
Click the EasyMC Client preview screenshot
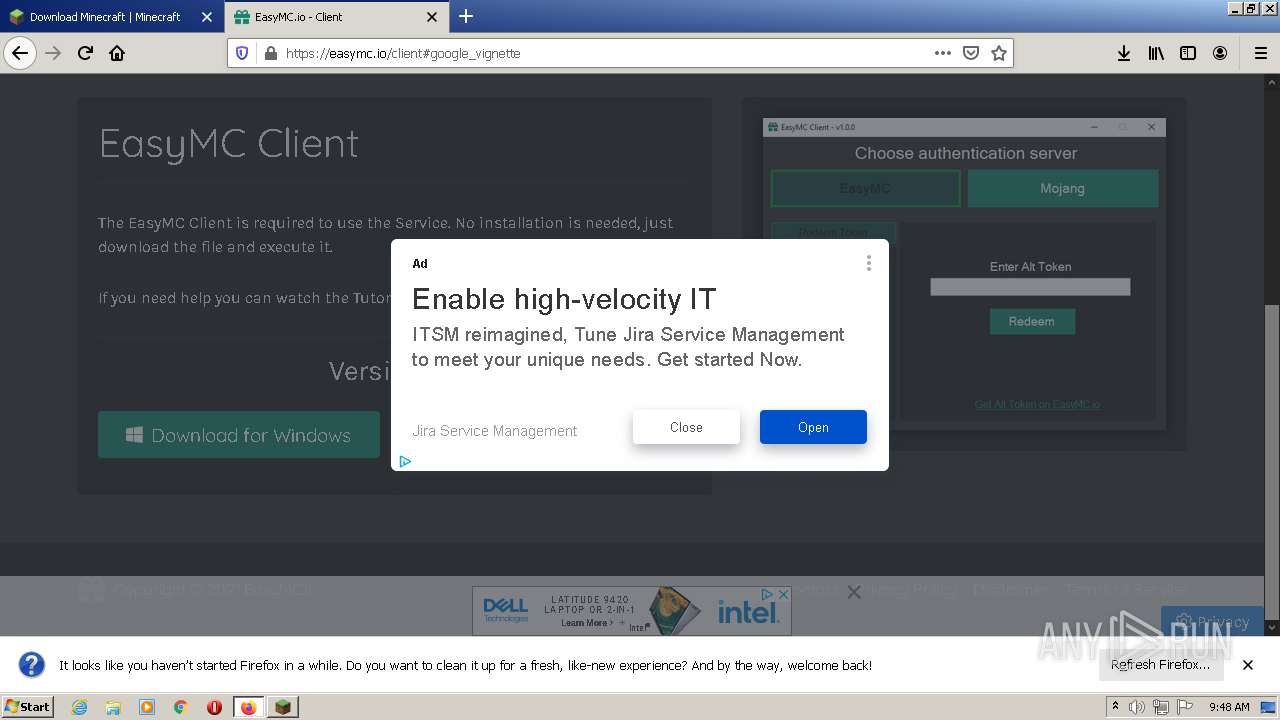coord(964,274)
